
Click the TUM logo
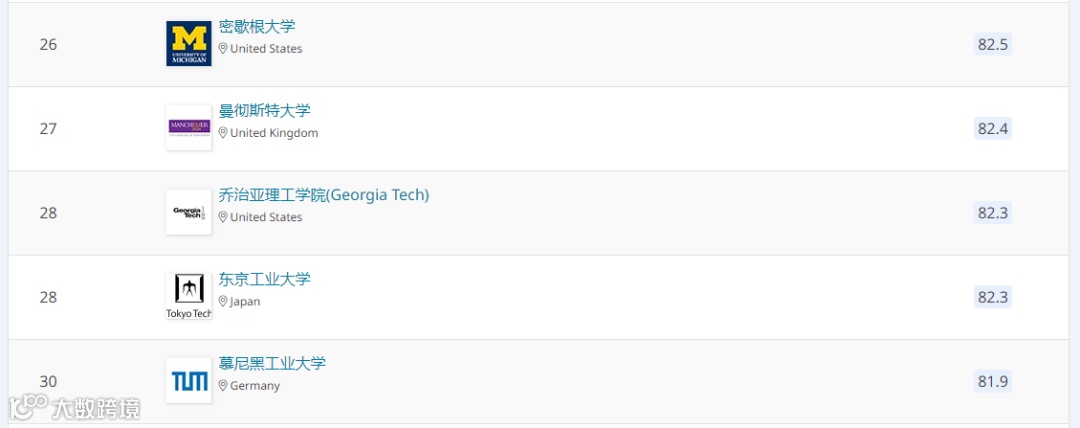click(x=188, y=381)
